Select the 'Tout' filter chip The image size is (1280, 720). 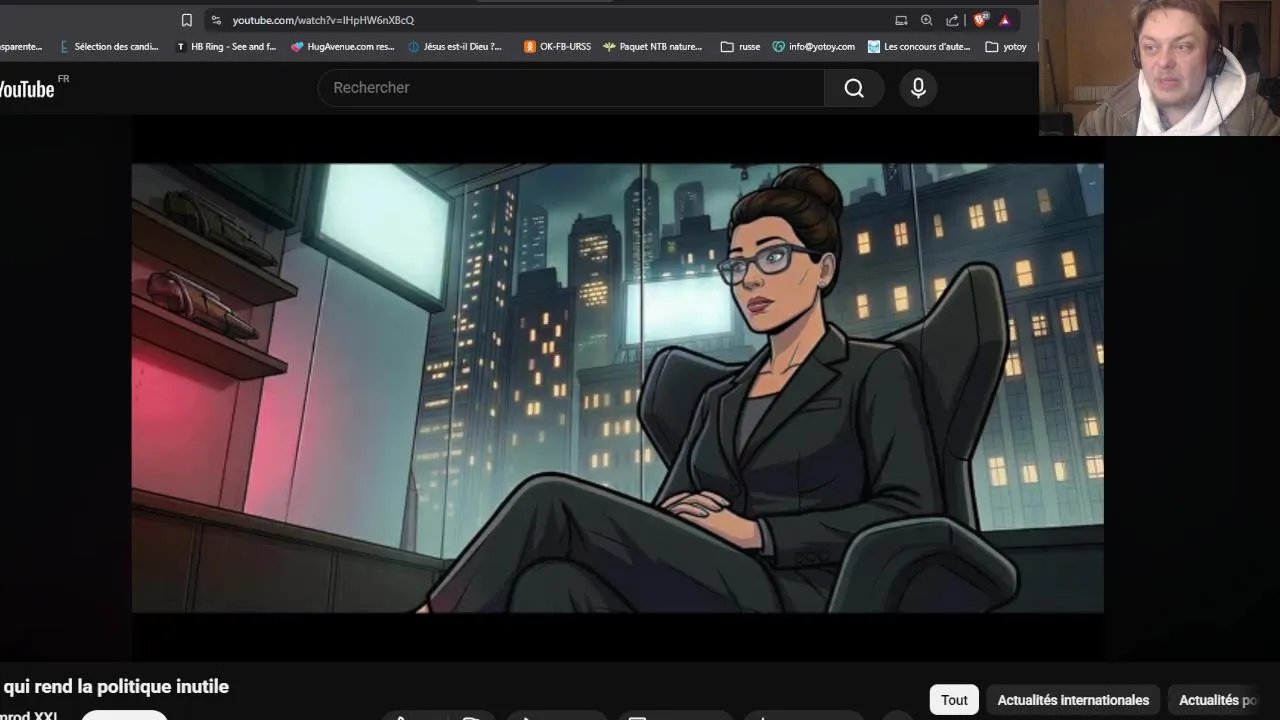coord(954,700)
